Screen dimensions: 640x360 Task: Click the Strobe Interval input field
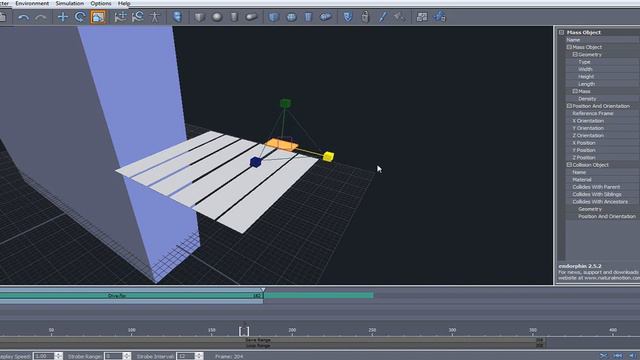tap(186, 356)
